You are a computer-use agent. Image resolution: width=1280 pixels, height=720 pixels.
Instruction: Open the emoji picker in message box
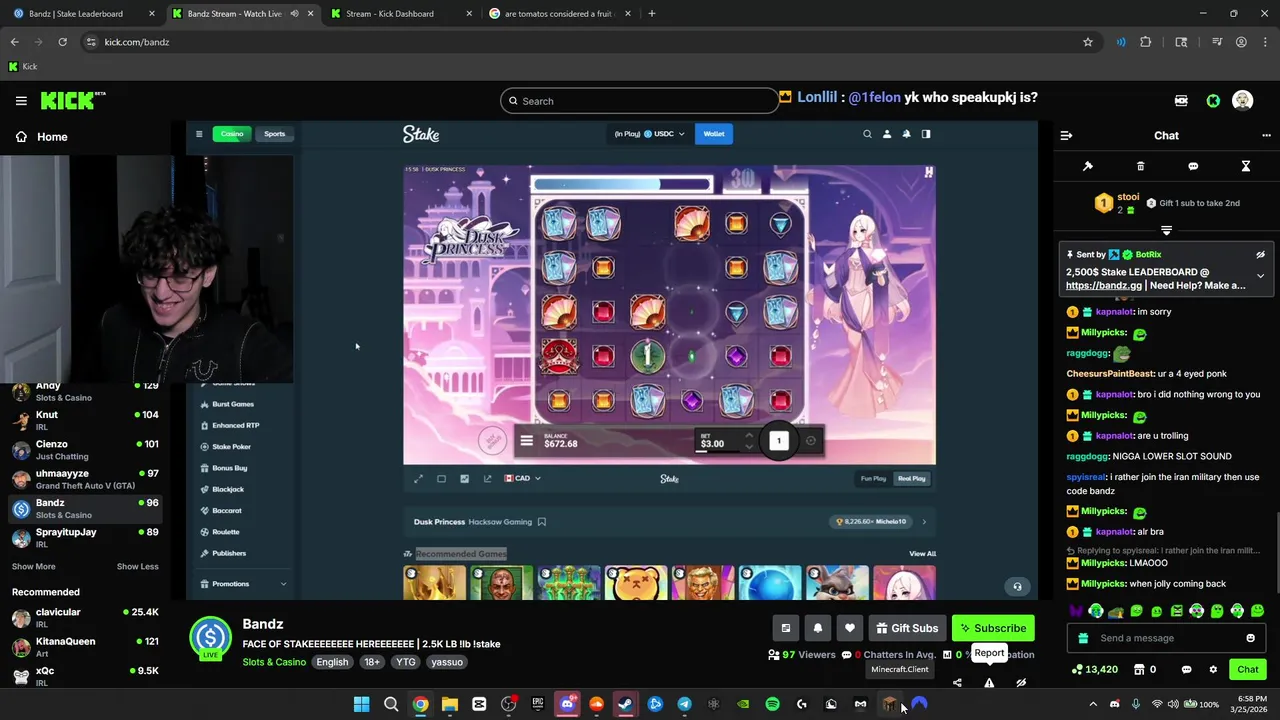click(x=1250, y=638)
